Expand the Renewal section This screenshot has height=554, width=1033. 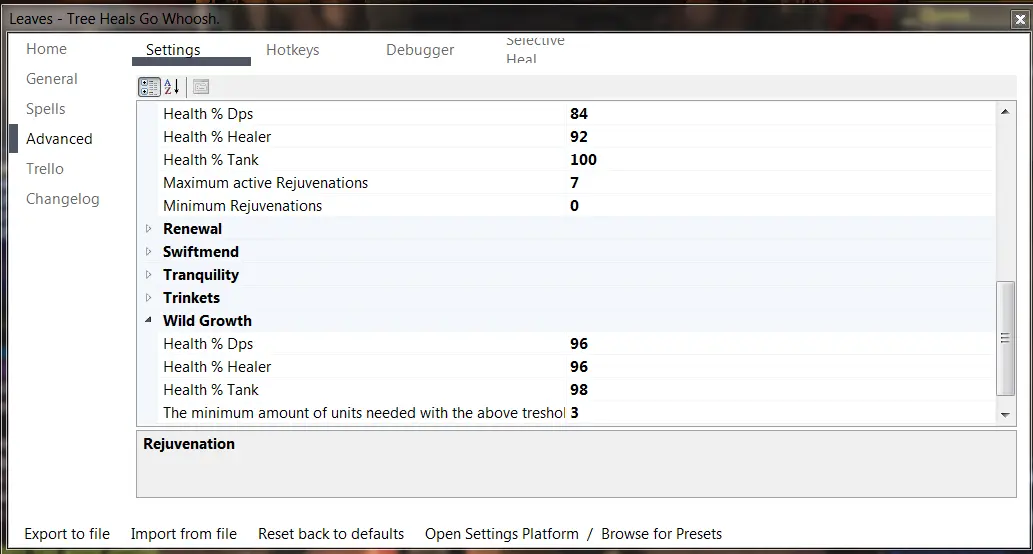(149, 229)
